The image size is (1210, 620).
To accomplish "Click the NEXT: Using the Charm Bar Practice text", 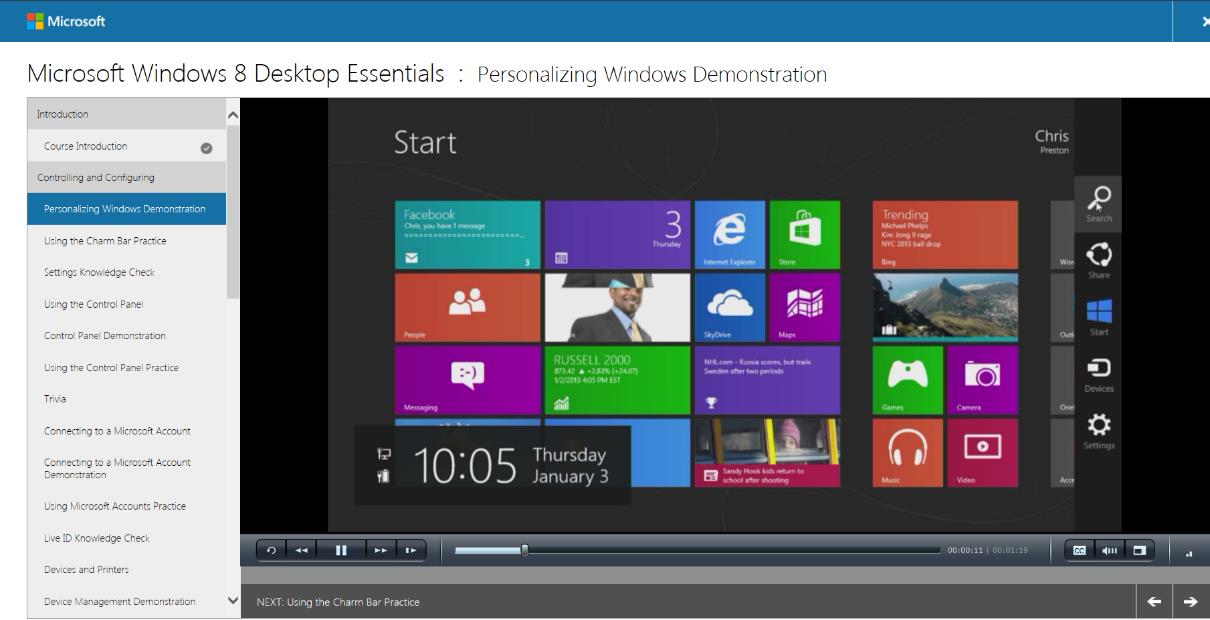I will pos(338,602).
